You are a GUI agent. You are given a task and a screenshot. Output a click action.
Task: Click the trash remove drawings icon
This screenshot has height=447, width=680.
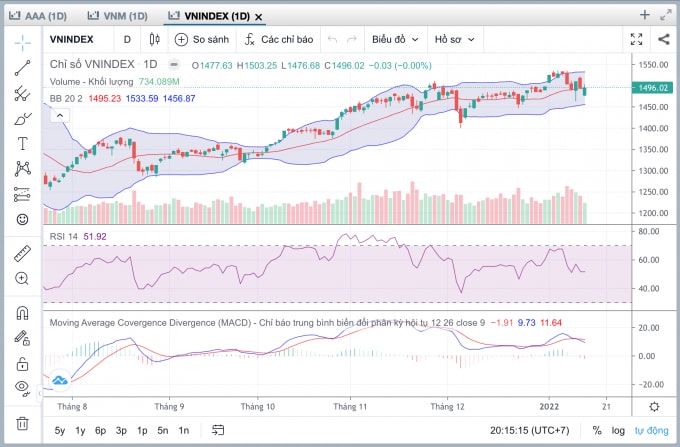click(23, 423)
